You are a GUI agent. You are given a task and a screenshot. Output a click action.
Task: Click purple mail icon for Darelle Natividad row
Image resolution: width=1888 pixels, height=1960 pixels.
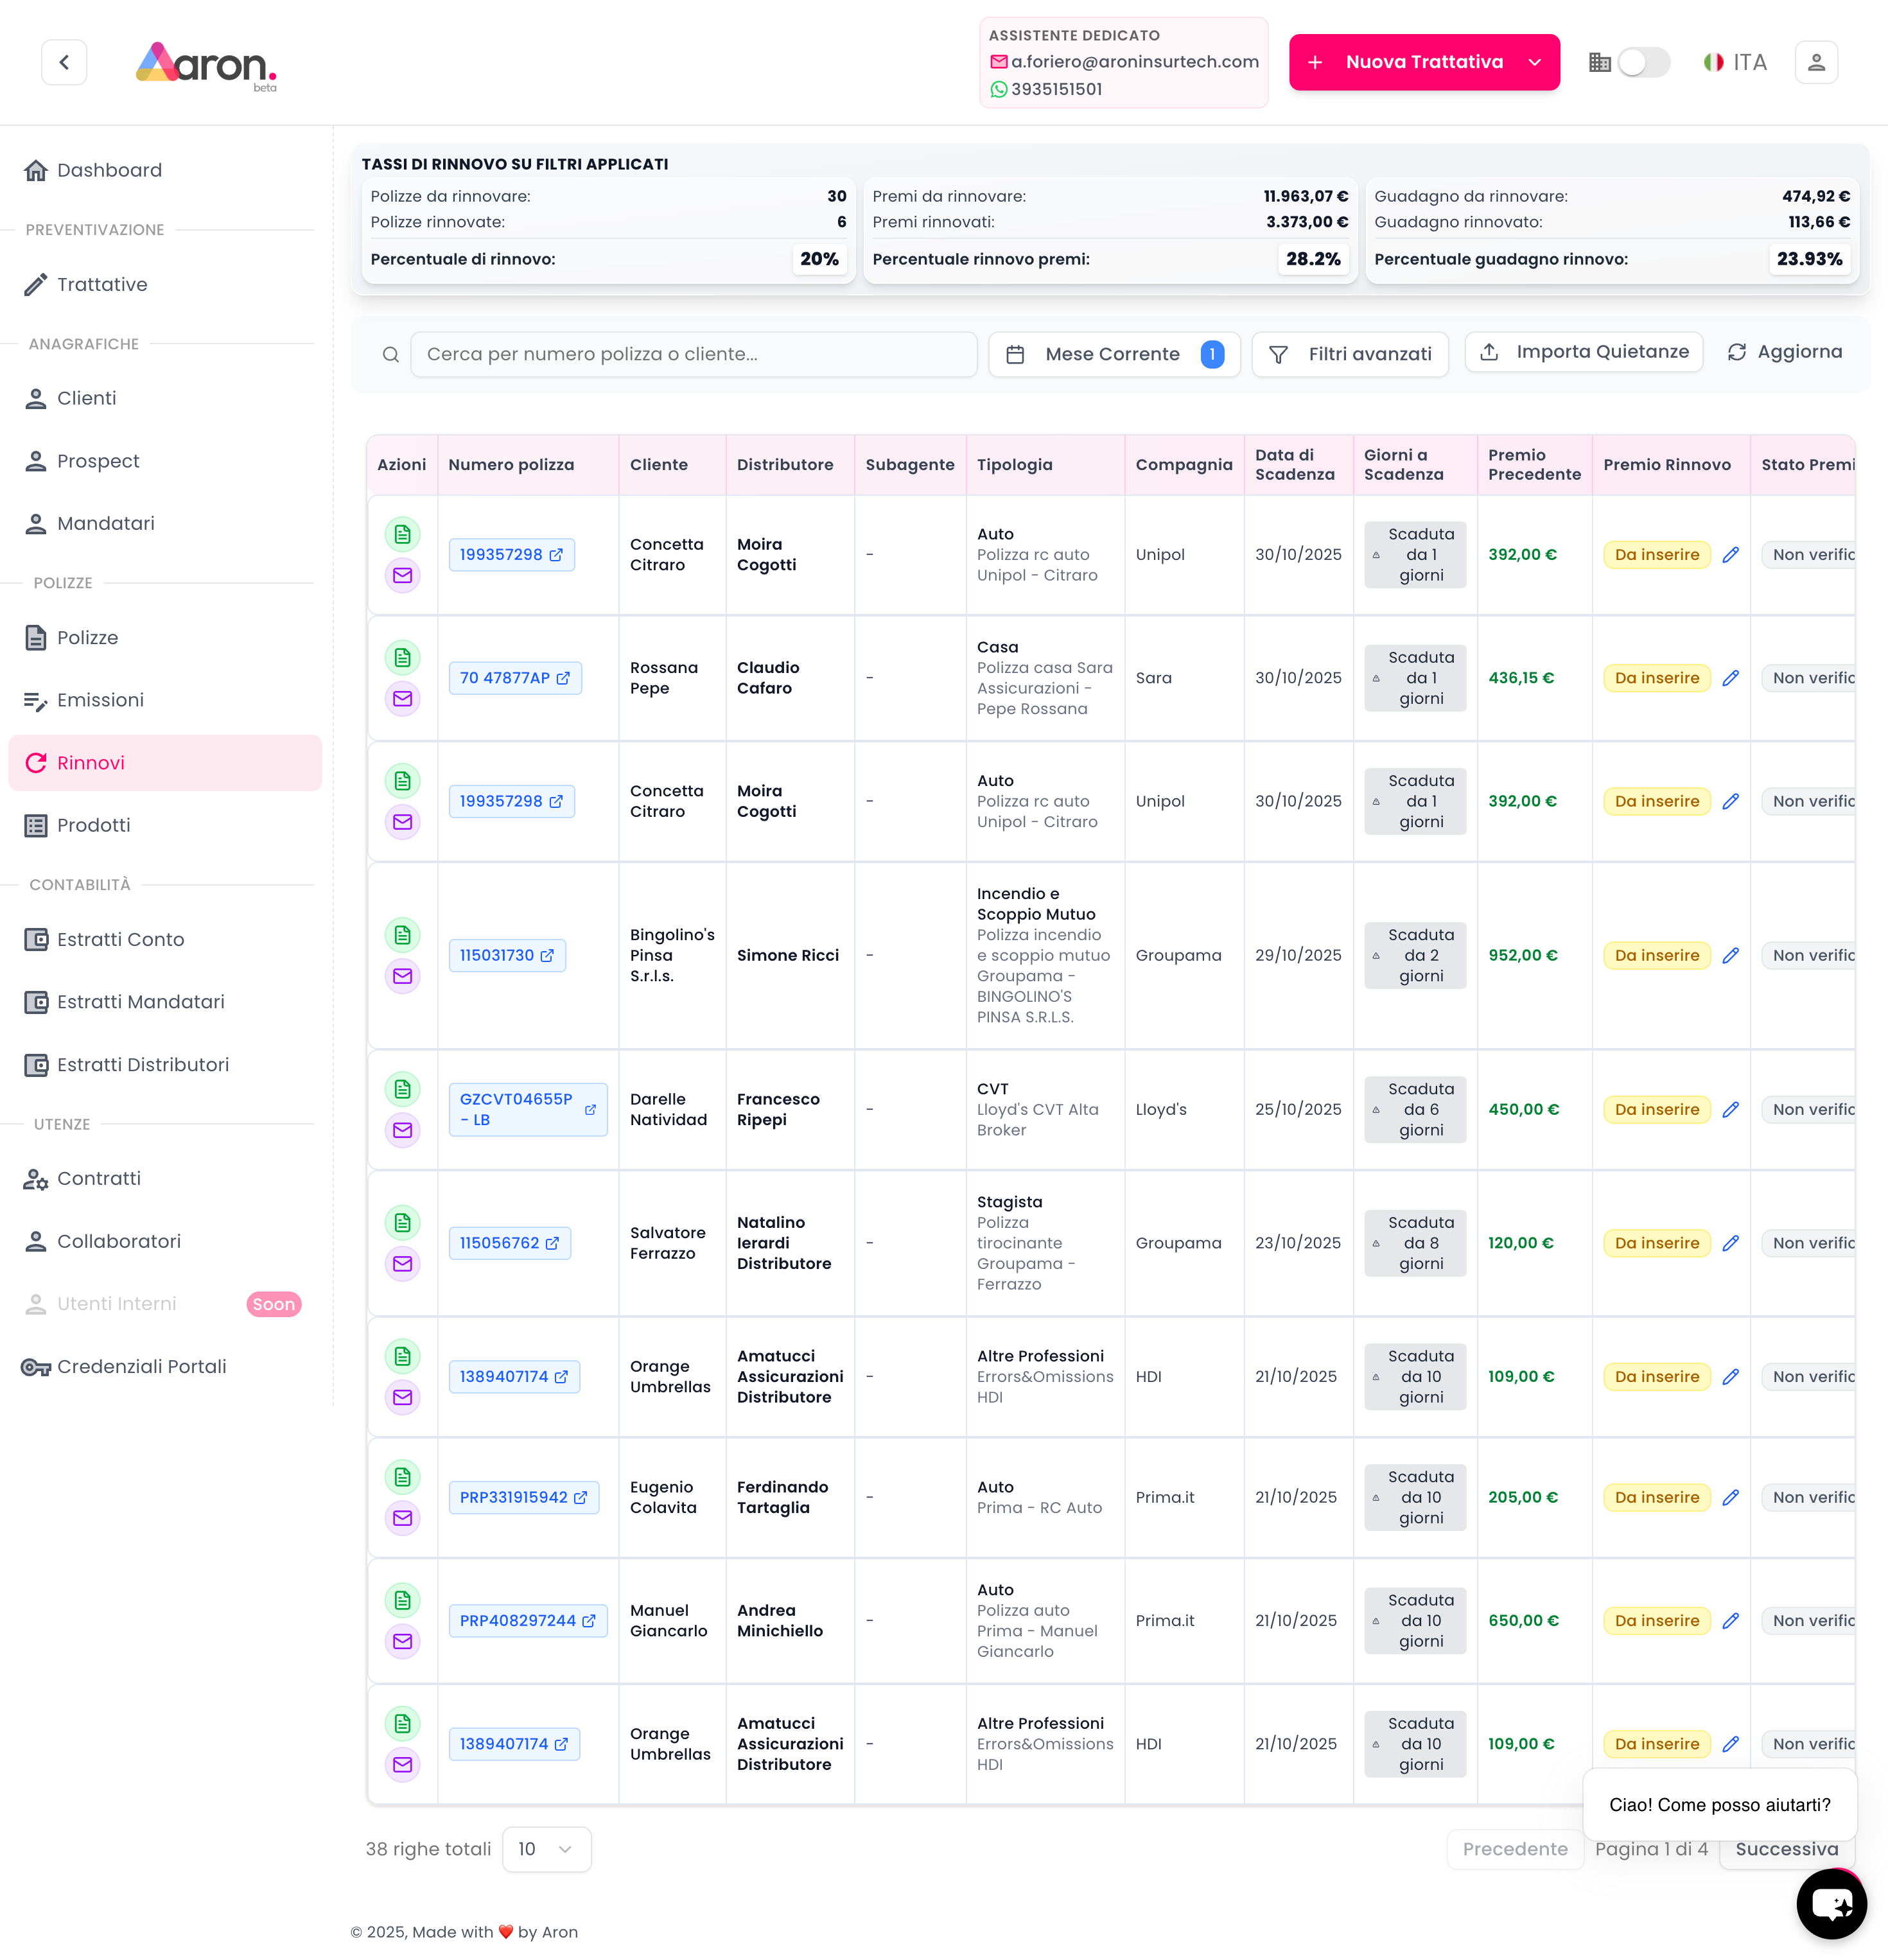(402, 1130)
